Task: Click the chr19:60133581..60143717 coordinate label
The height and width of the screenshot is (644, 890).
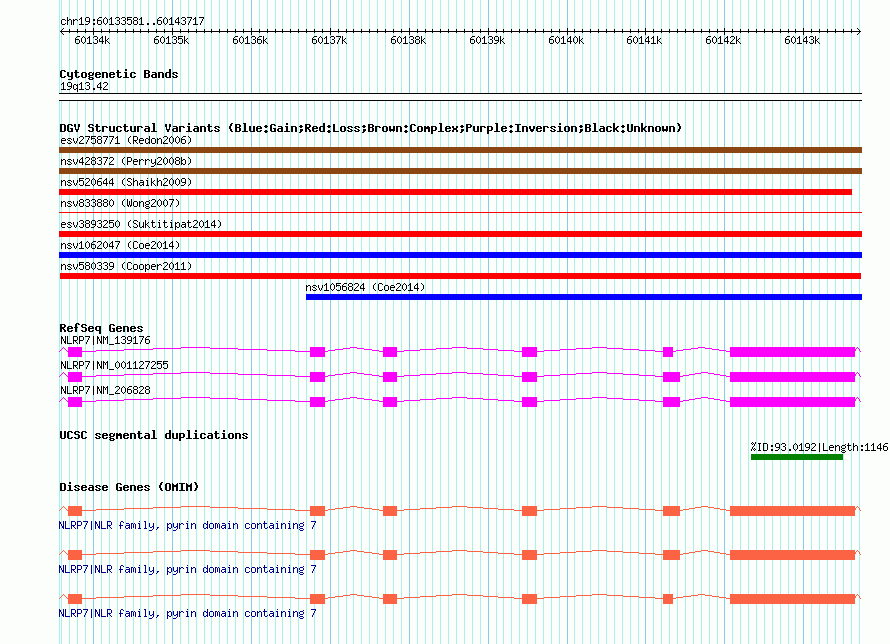Action: click(132, 21)
